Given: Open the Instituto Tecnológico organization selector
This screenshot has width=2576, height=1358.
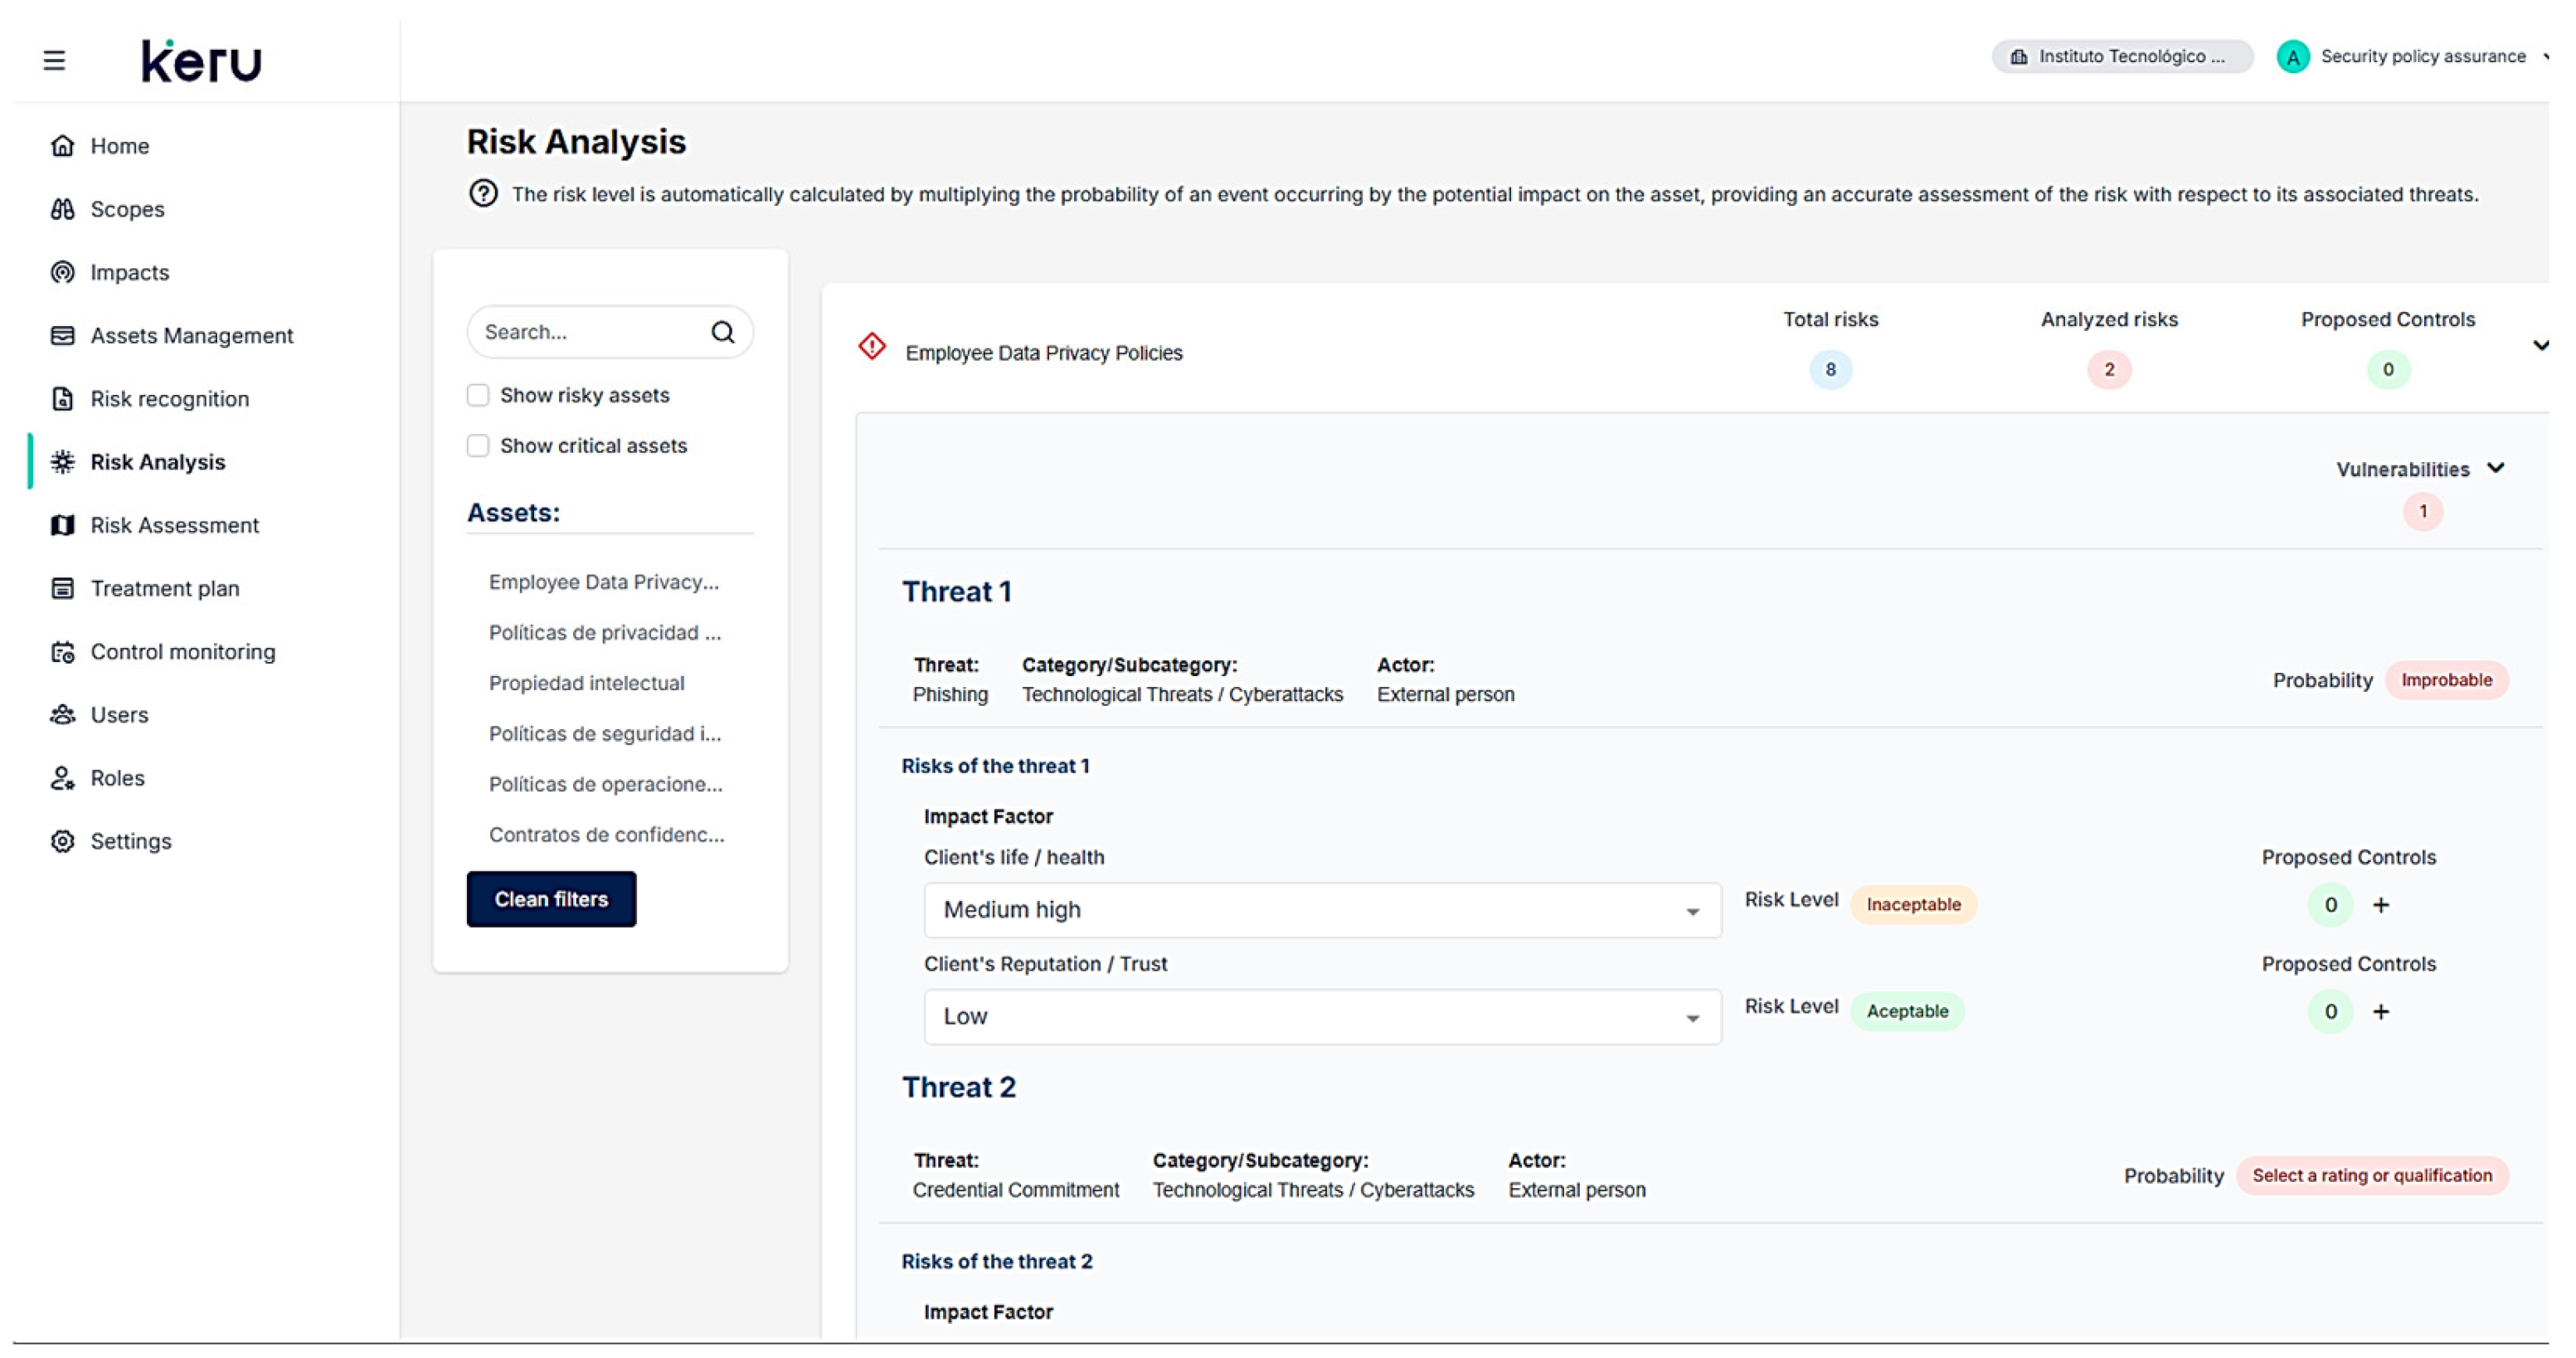Looking at the screenshot, I should click(x=2122, y=57).
